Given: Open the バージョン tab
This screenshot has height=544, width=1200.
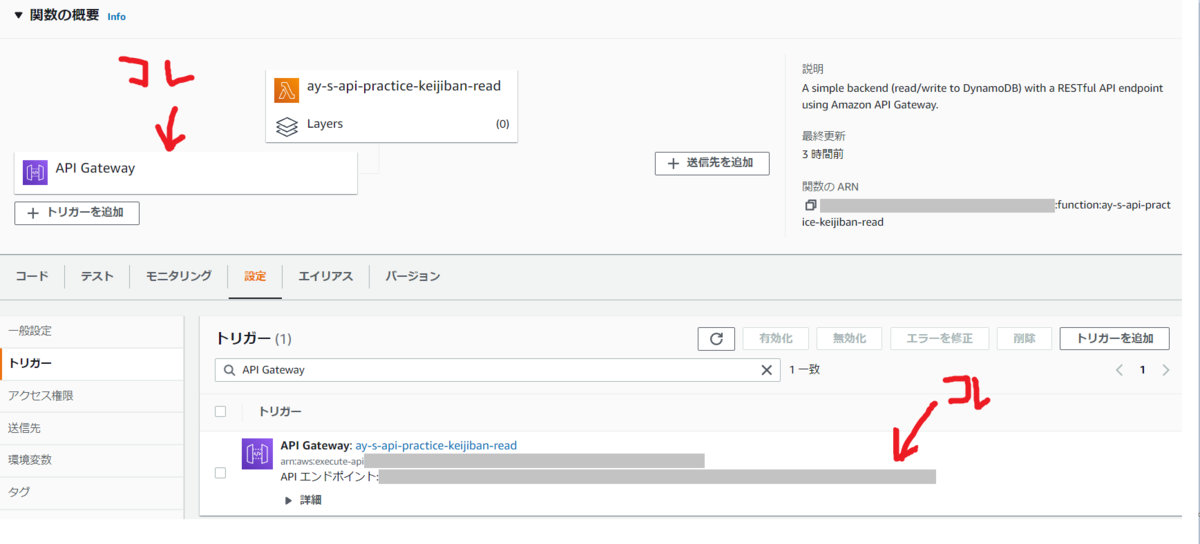Looking at the screenshot, I should point(413,276).
